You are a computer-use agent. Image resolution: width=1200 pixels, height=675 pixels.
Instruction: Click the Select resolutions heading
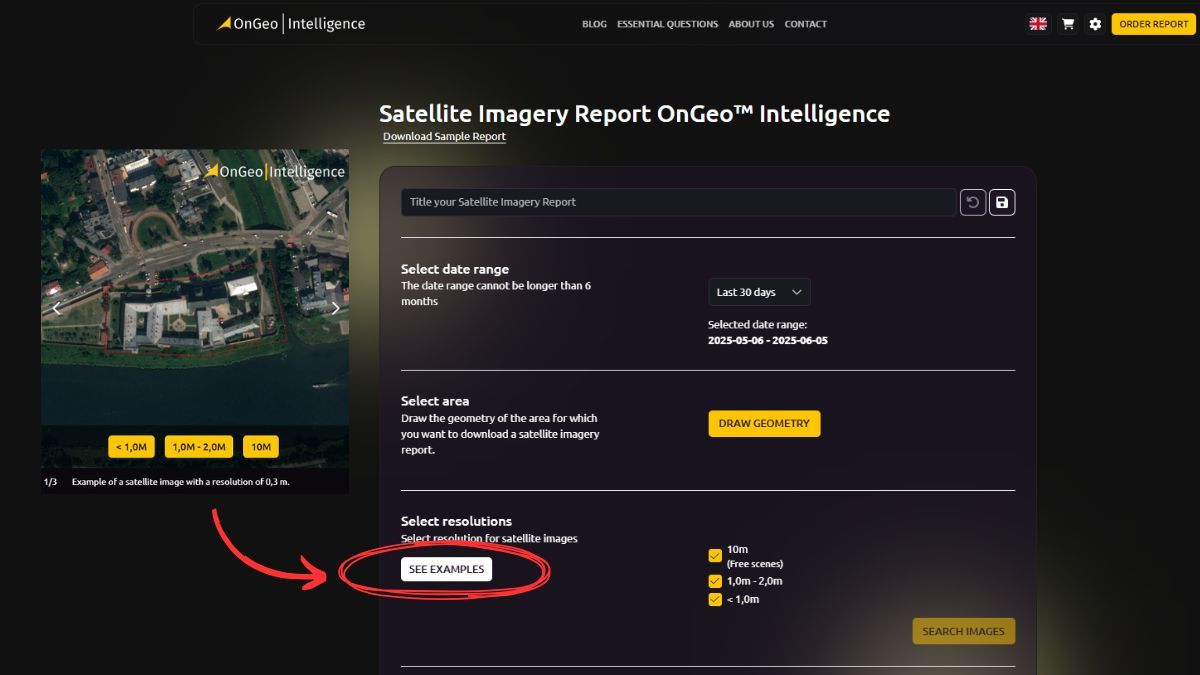tap(456, 521)
